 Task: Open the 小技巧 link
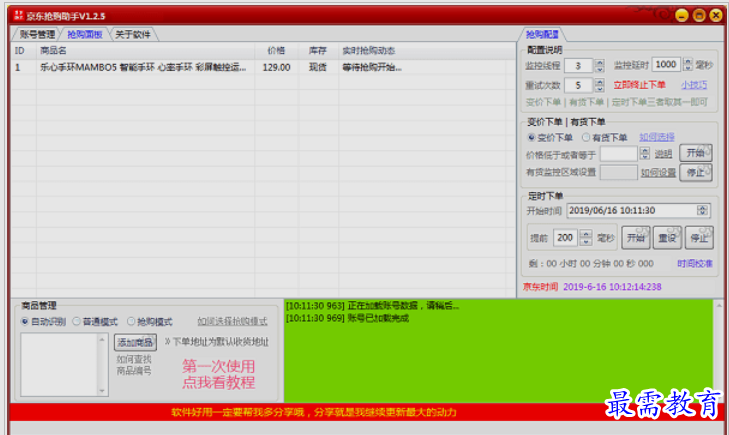[x=694, y=85]
